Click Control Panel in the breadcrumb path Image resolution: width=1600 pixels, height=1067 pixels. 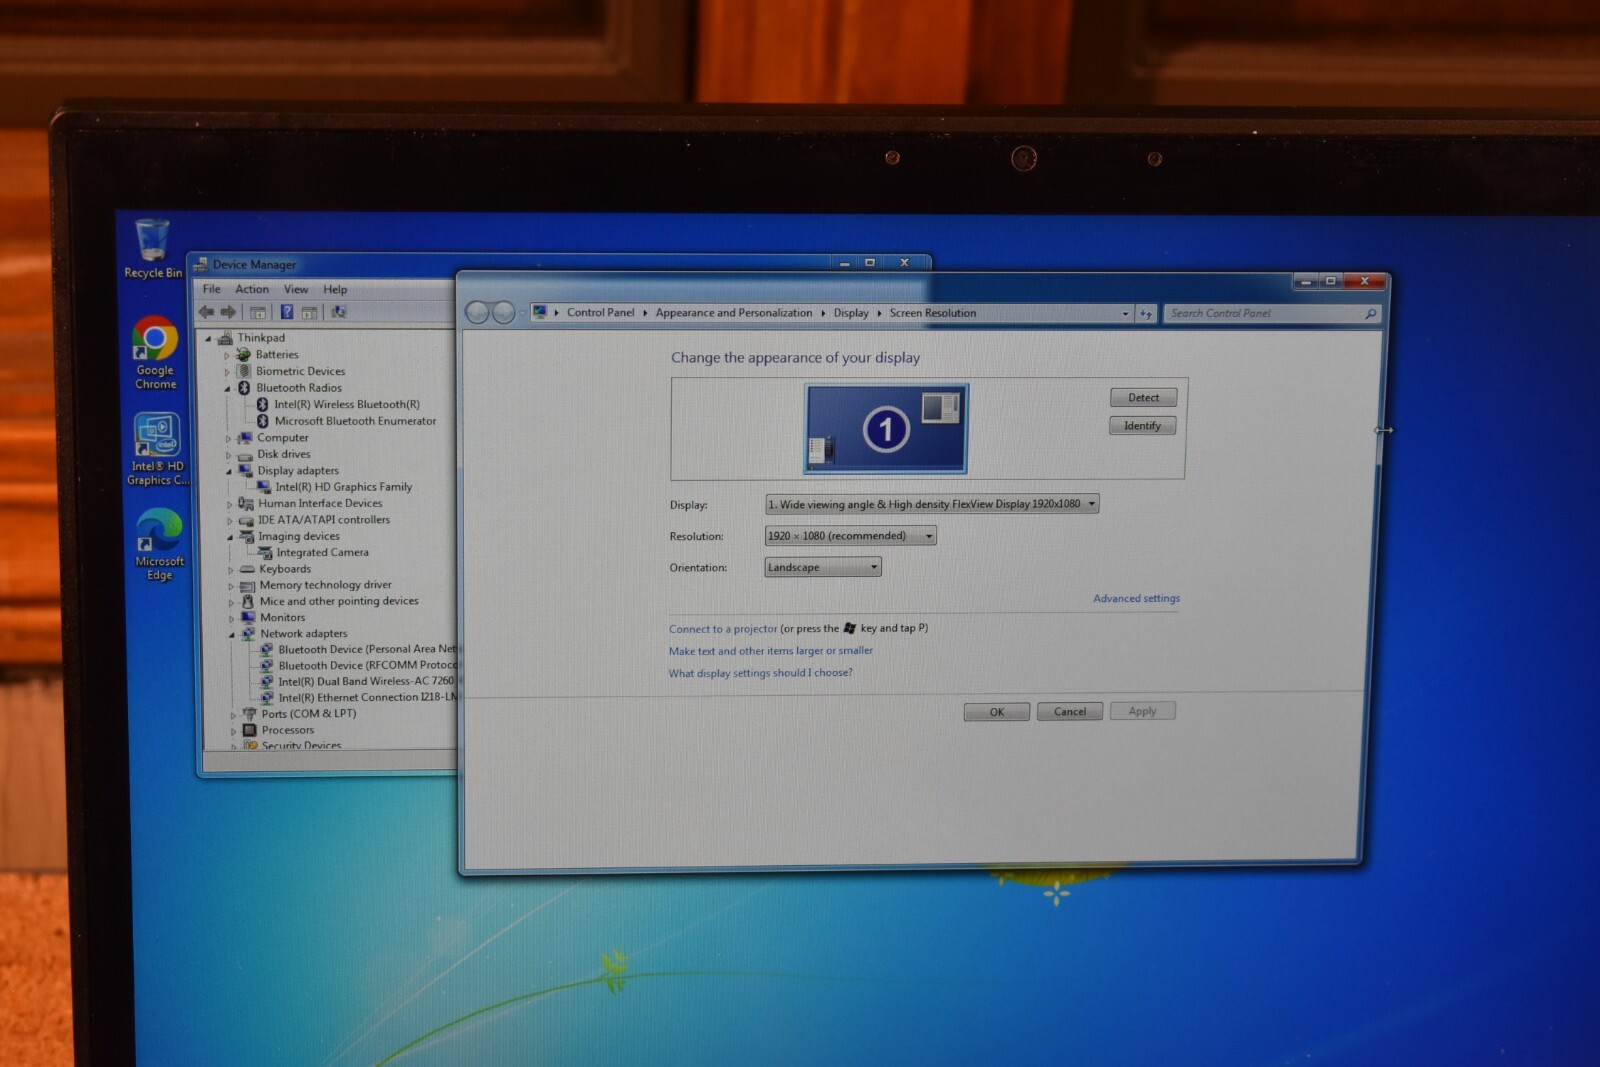(x=600, y=313)
